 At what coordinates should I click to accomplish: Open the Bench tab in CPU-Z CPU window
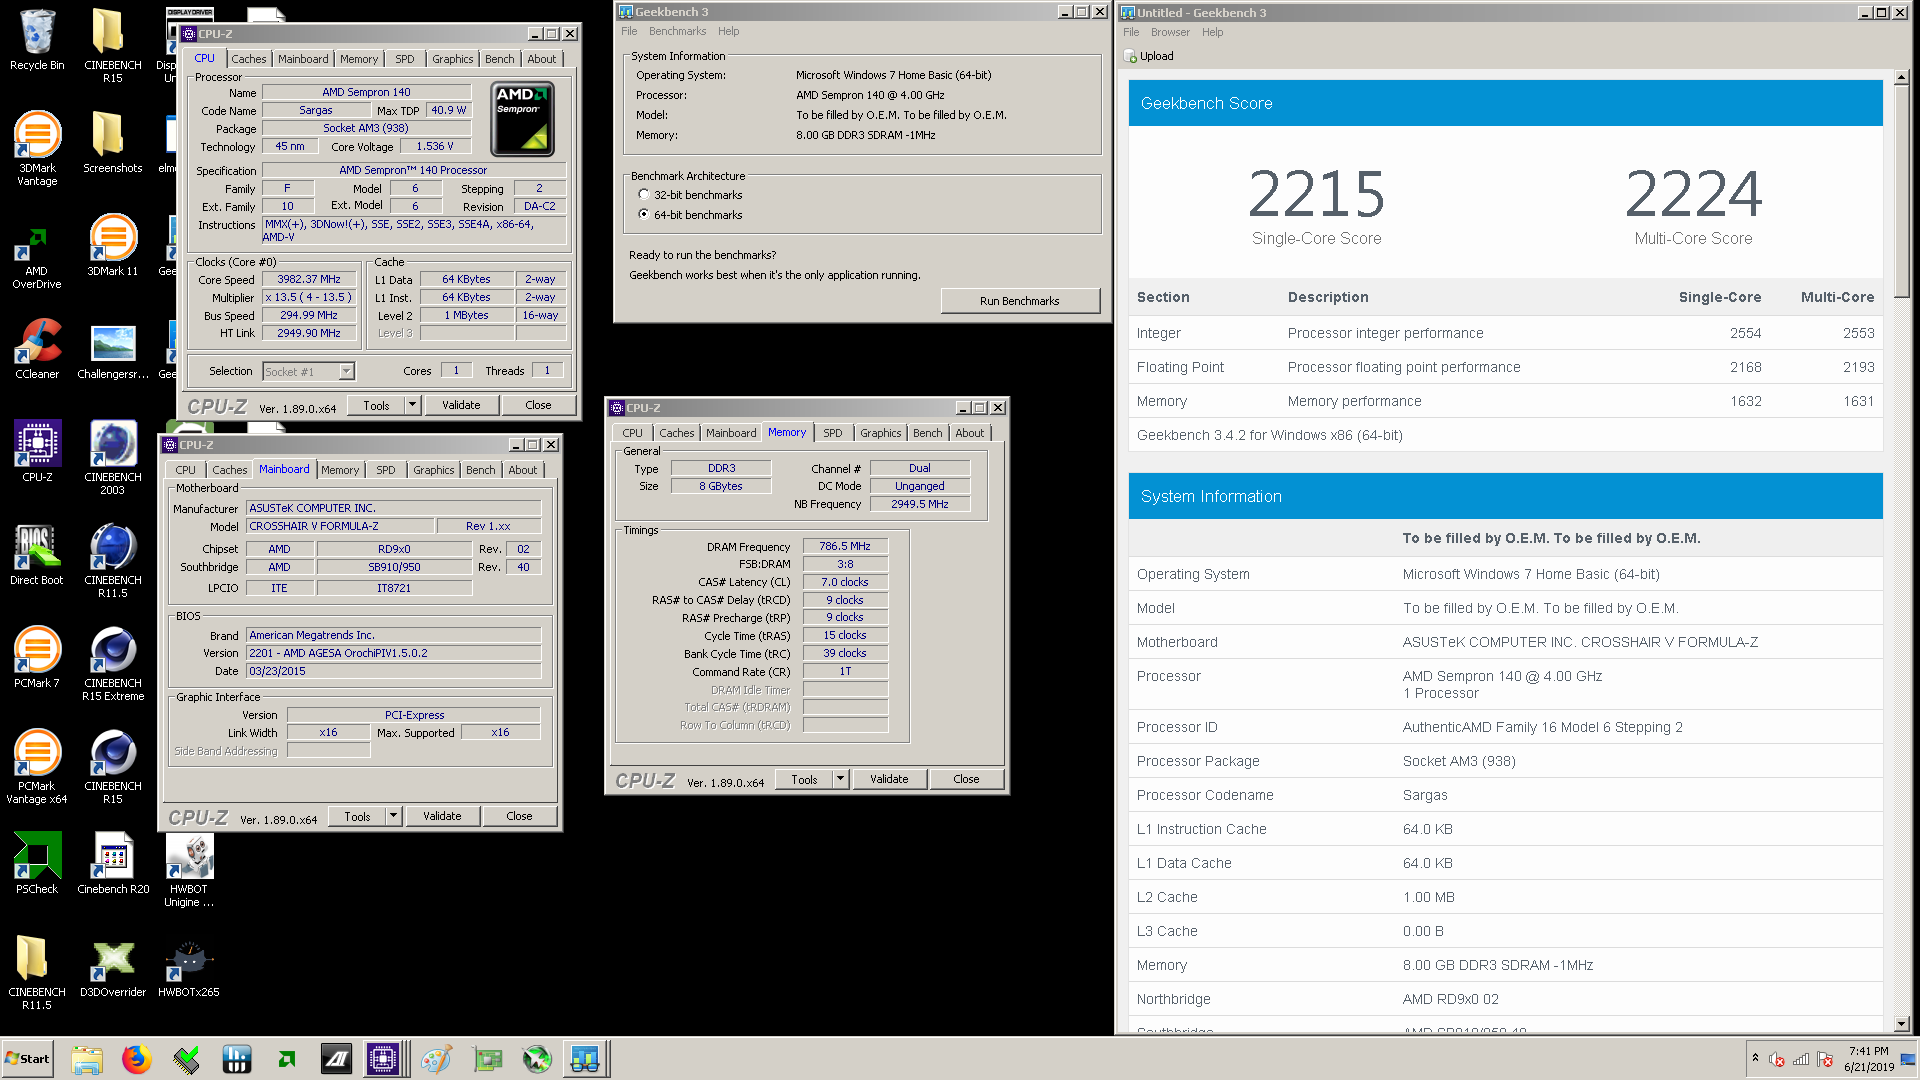(x=500, y=59)
